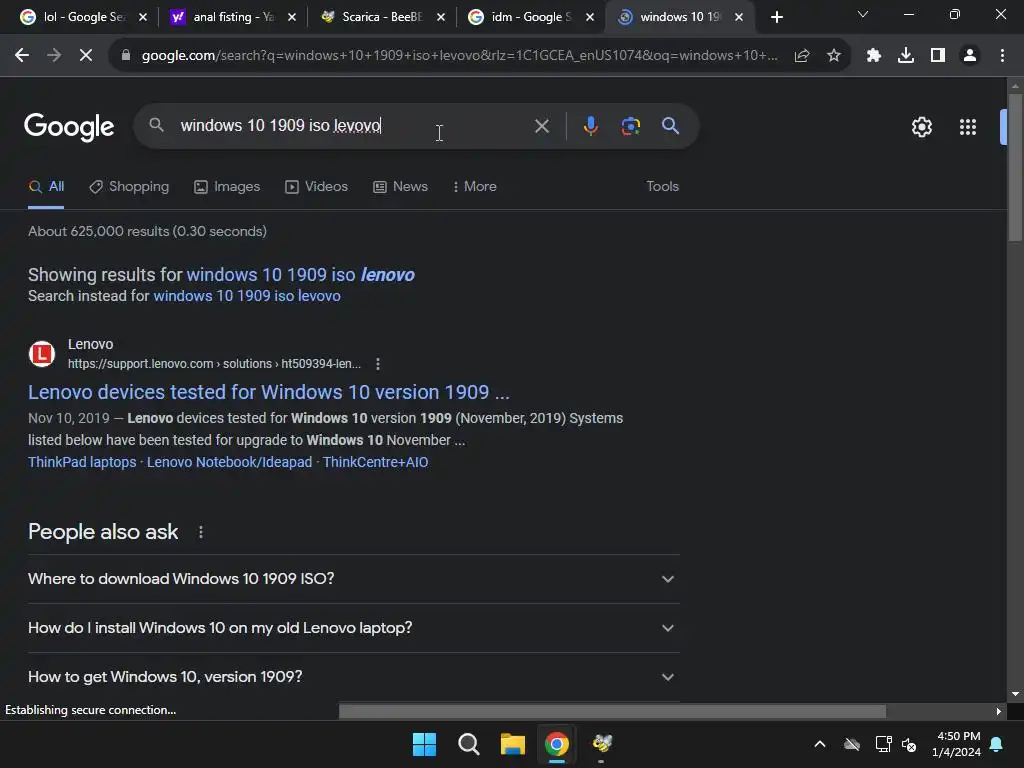The height and width of the screenshot is (768, 1024).
Task: Switch to the idm Google Search tab
Action: pyautogui.click(x=531, y=17)
